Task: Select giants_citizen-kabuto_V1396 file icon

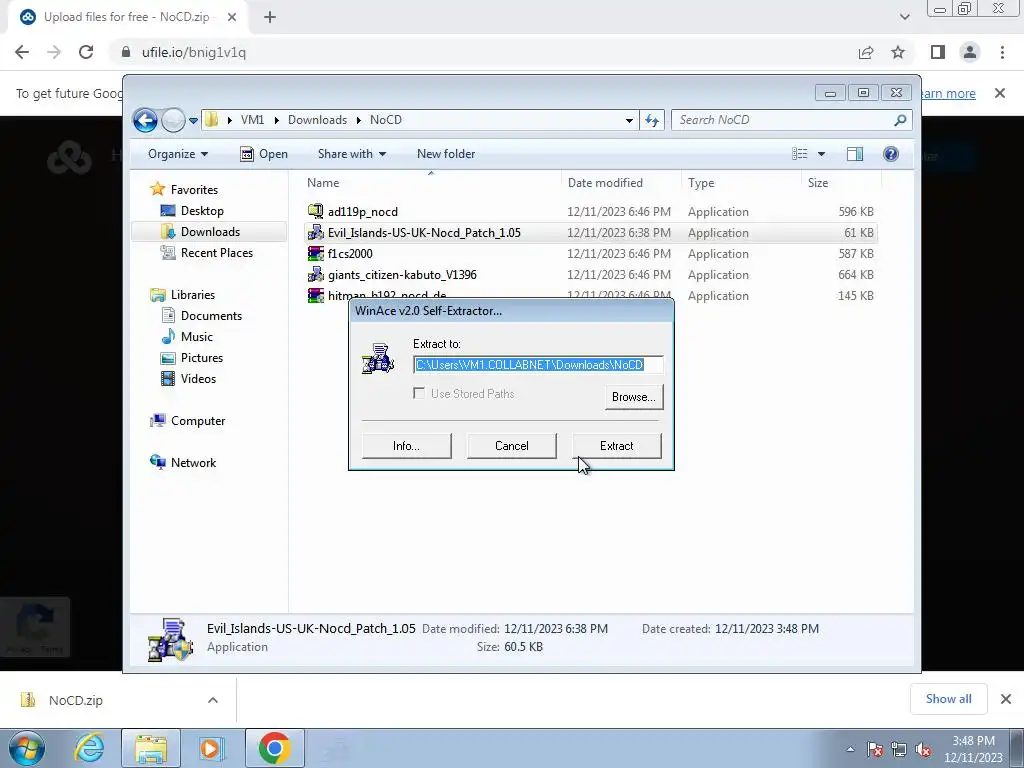Action: [x=315, y=274]
